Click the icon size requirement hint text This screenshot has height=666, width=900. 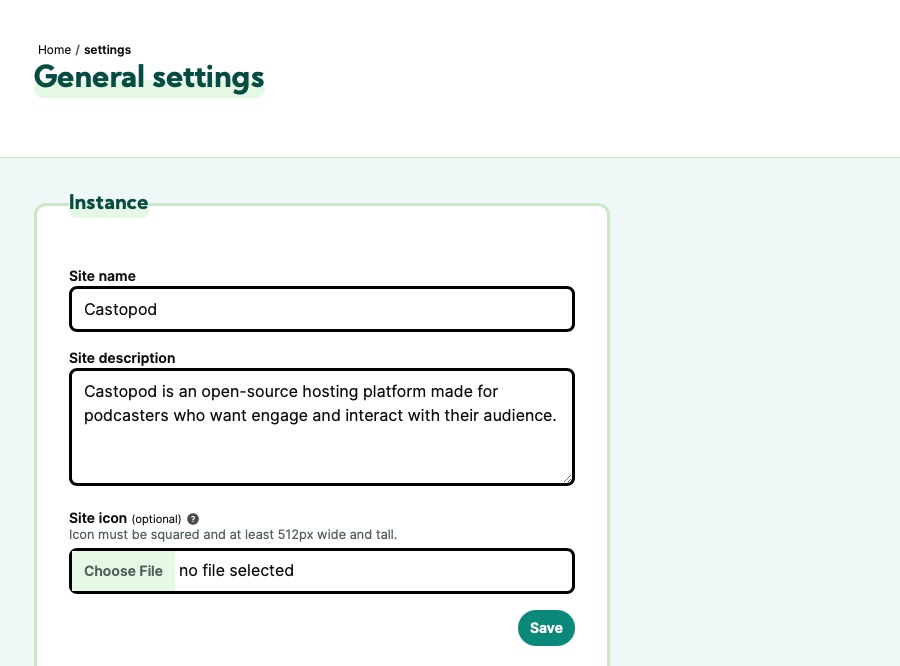pos(233,534)
